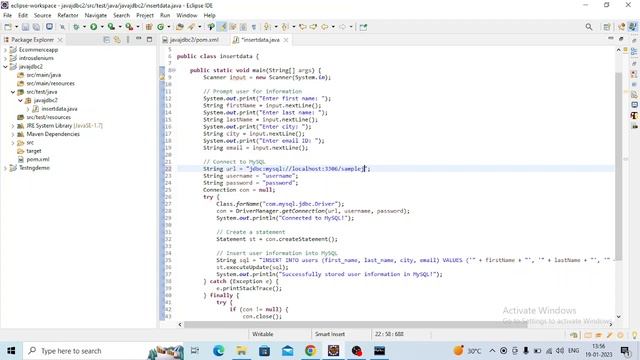Toggle Link with Editor in Package Explorer
Viewport: 640px width, 360px height.
coord(117,40)
